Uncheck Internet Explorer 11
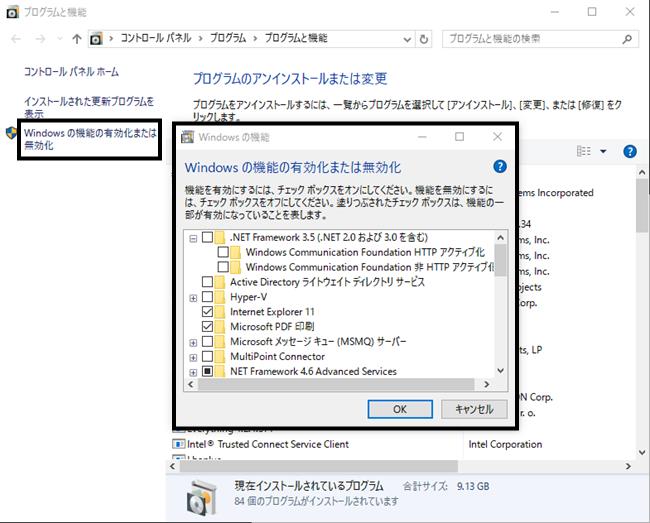 (207, 312)
